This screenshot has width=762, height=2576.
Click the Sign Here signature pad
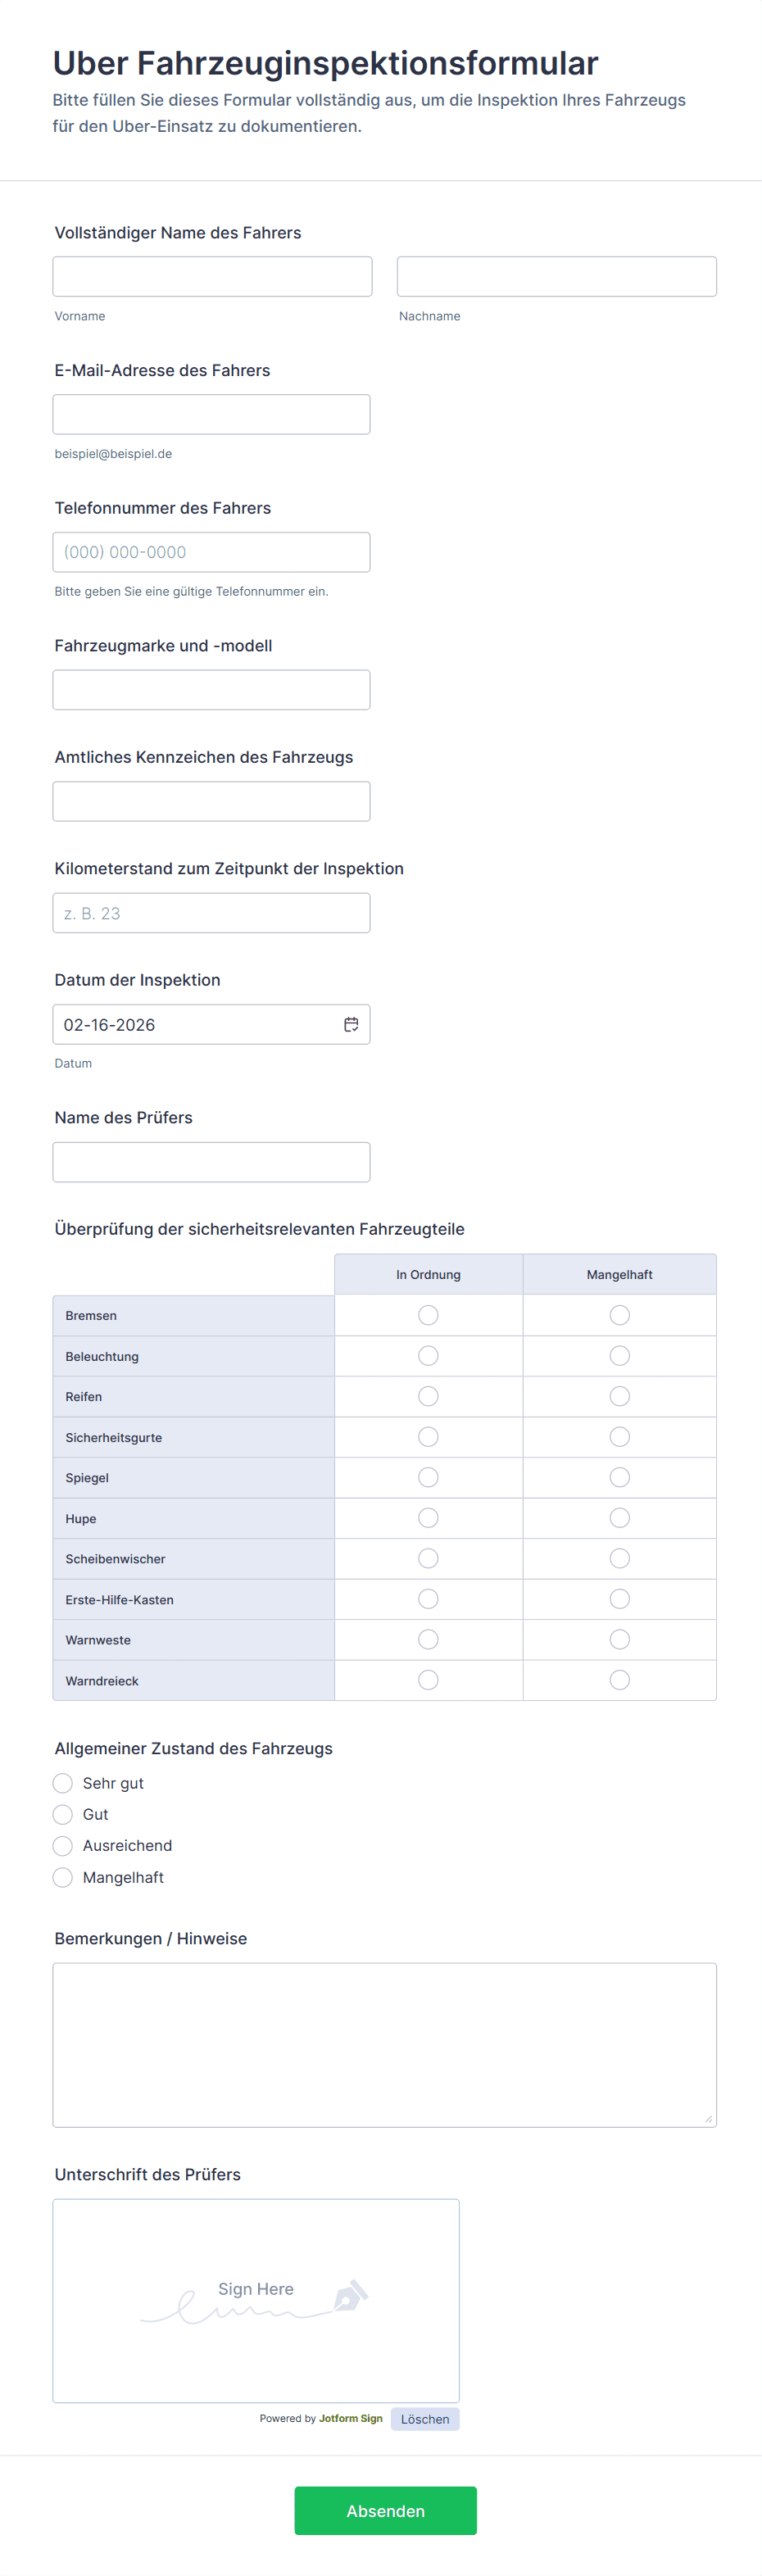point(256,2300)
